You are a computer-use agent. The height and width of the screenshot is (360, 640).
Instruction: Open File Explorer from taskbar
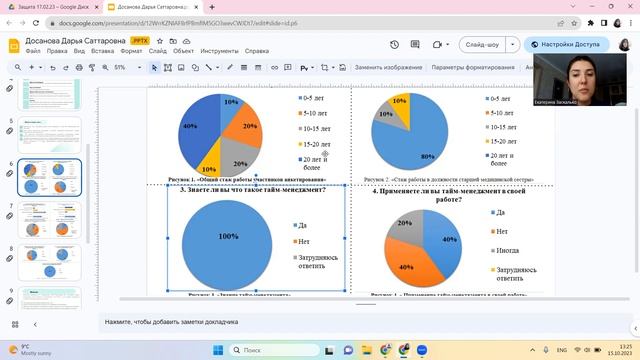(366, 350)
